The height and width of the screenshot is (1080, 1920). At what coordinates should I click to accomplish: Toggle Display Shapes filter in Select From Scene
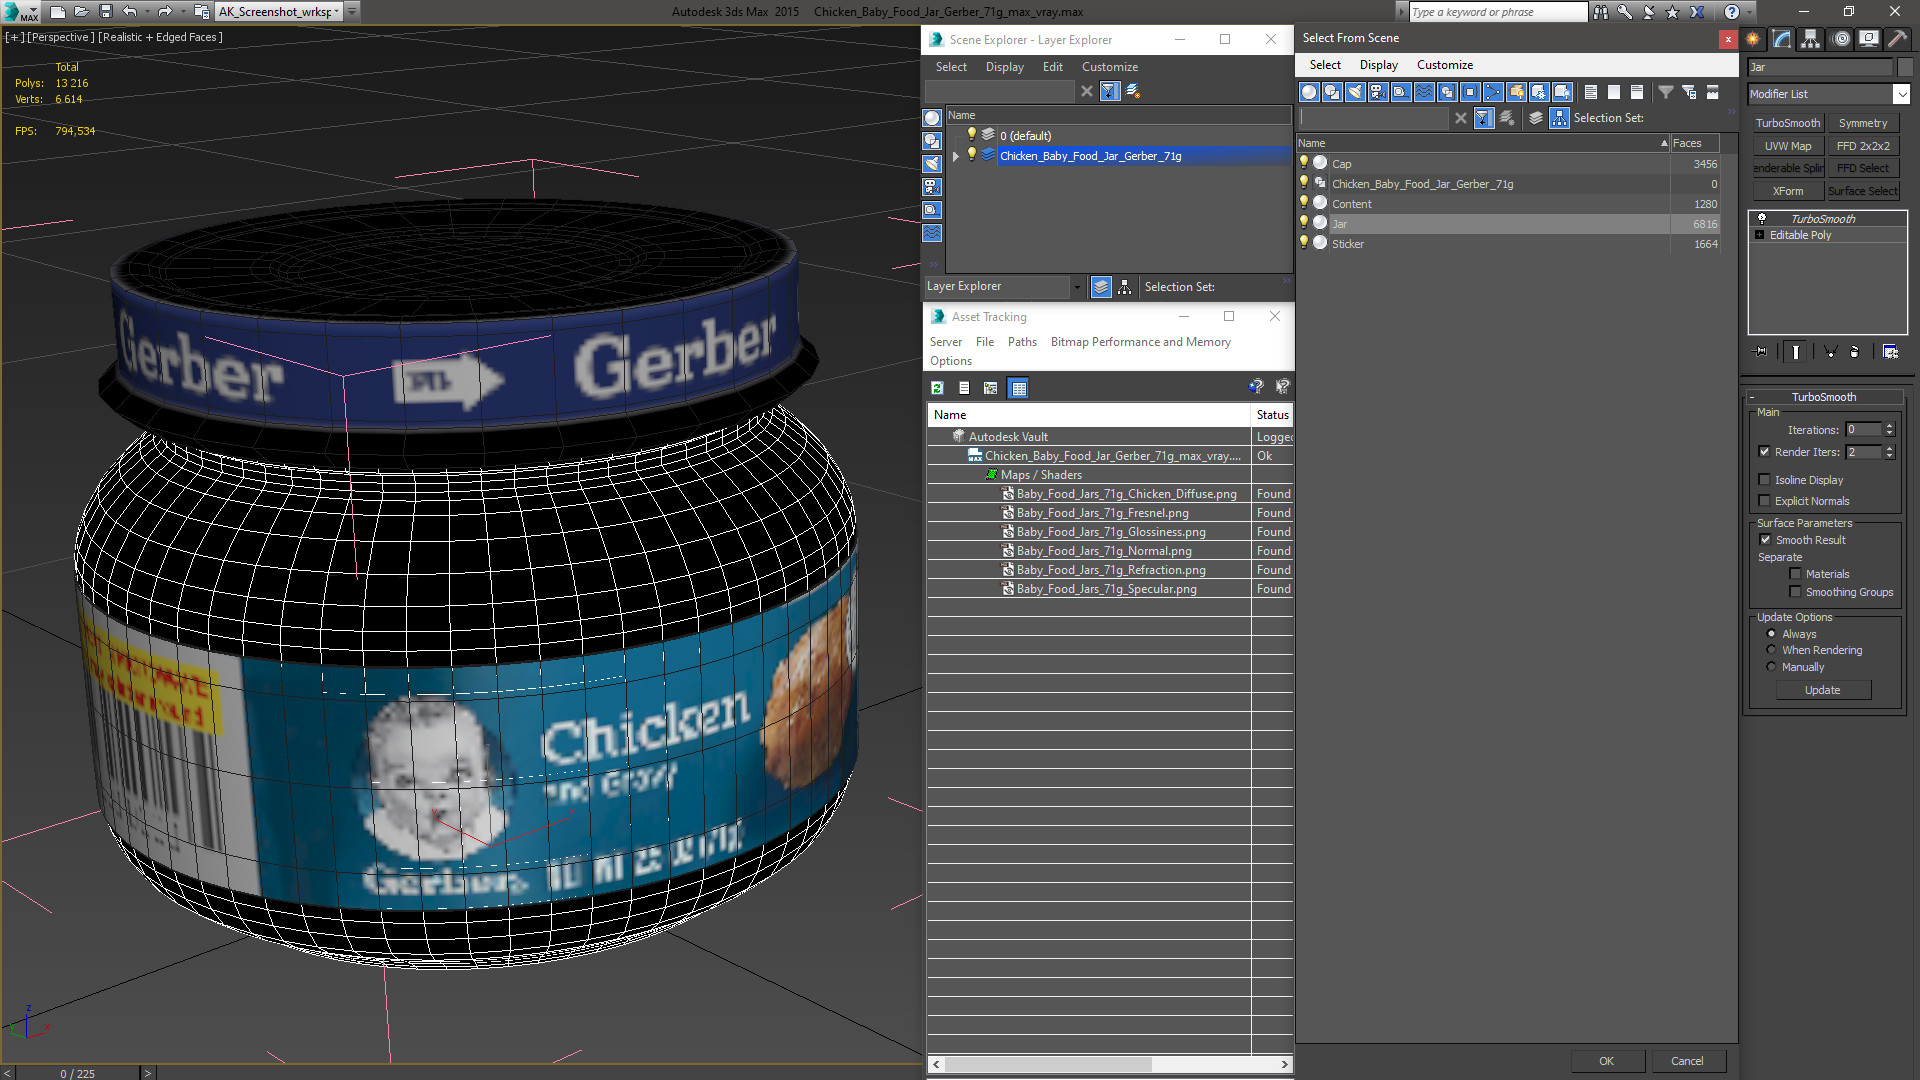[1332, 92]
